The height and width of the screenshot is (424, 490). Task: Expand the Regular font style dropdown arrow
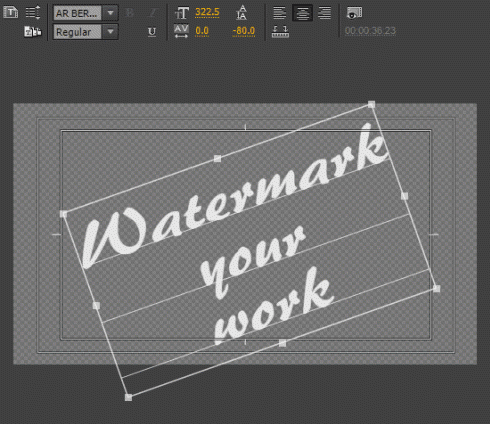click(110, 32)
